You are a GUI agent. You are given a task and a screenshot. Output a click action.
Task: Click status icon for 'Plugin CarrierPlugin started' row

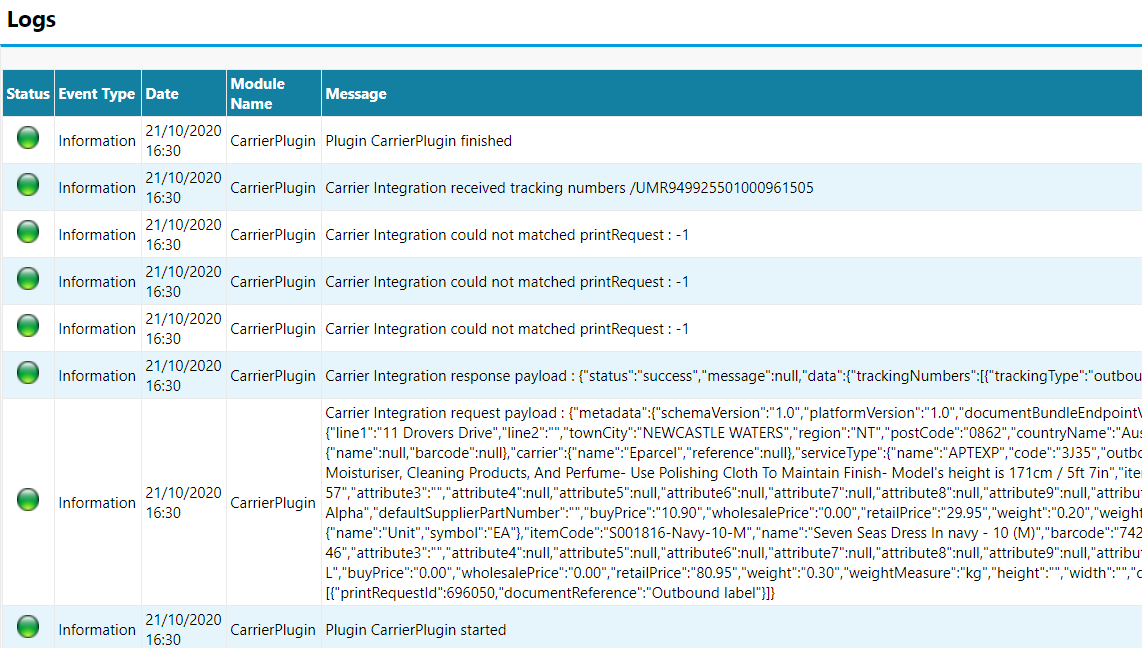click(28, 629)
